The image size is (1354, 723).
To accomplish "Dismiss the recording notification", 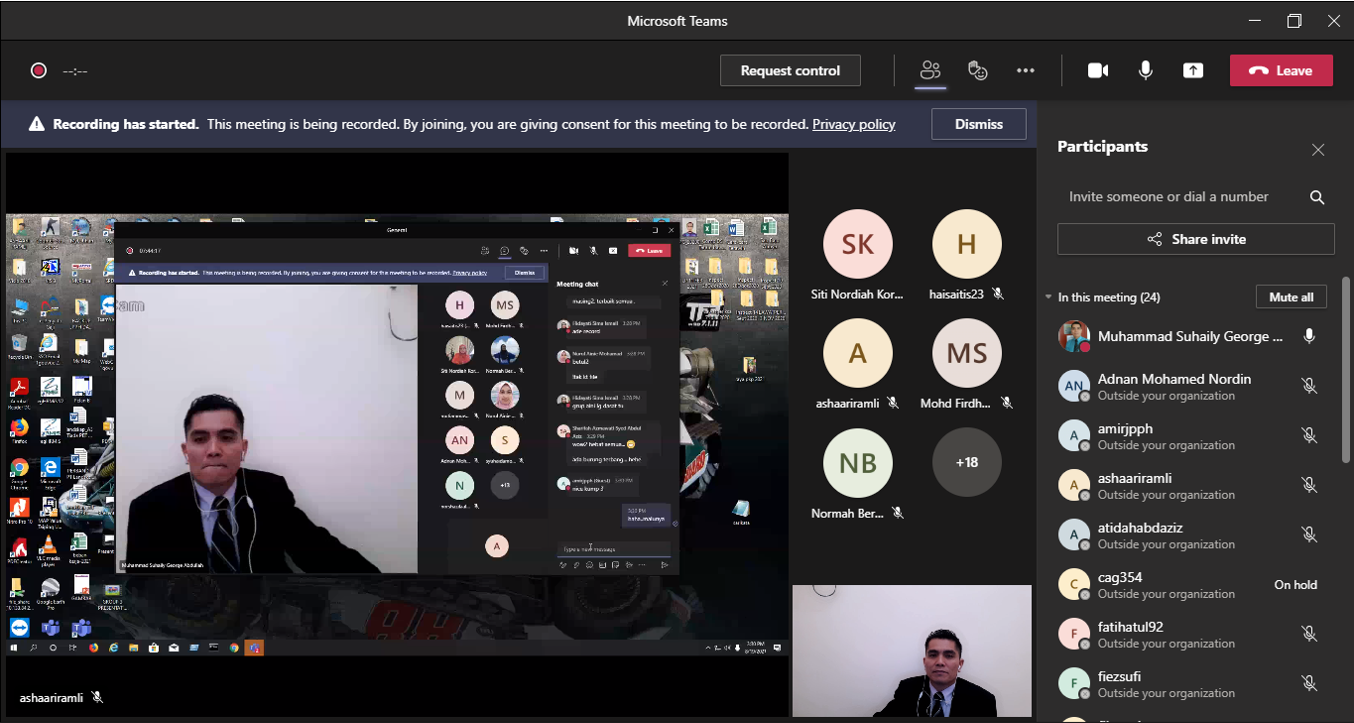I will (977, 123).
